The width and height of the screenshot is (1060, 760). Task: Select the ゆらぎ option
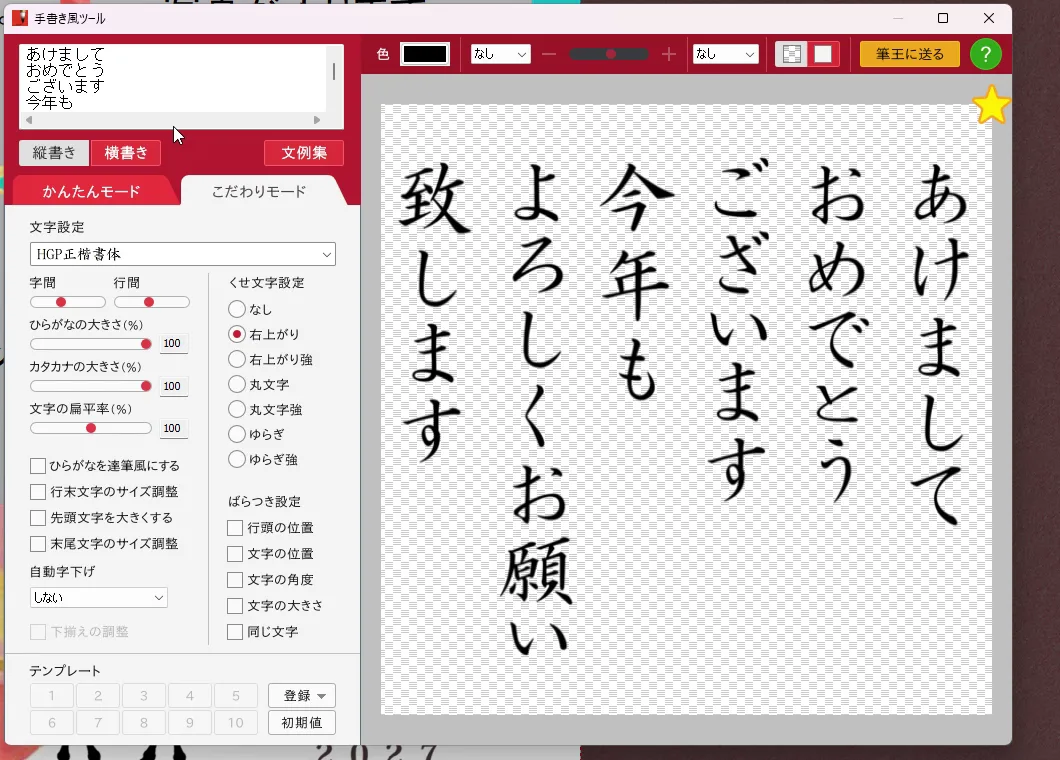point(237,434)
